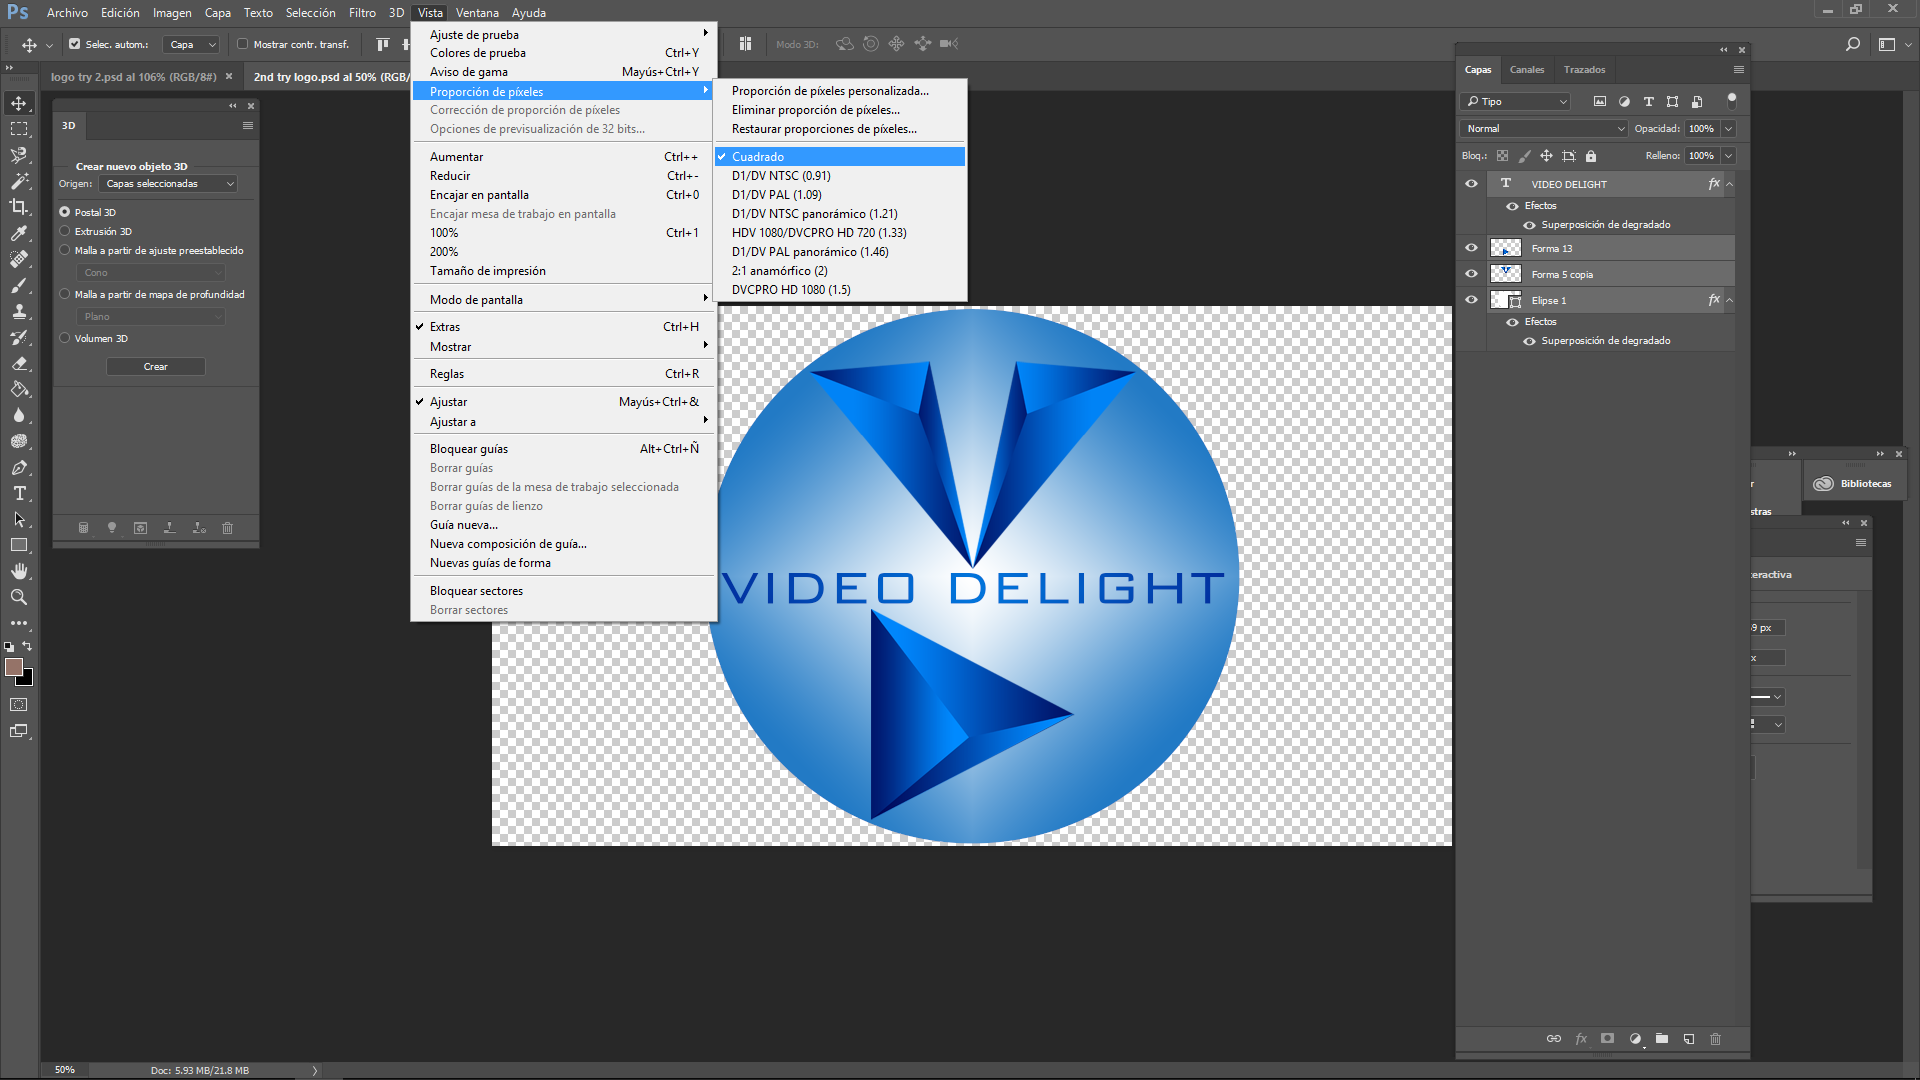Collapse effects of VIDEO DELIGHT layer
Viewport: 1920px width, 1080px height.
click(1730, 184)
